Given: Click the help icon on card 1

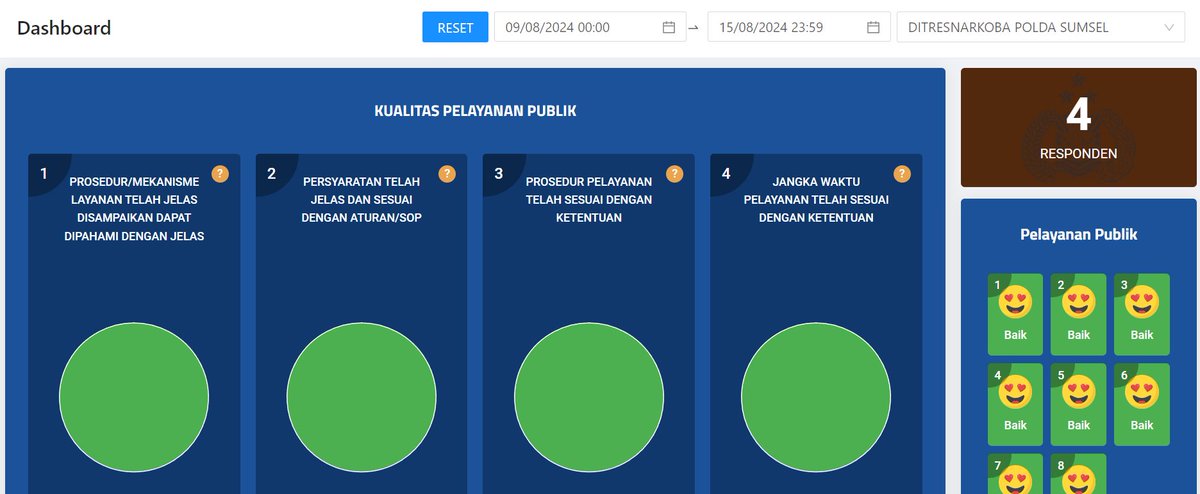Looking at the screenshot, I should (220, 174).
